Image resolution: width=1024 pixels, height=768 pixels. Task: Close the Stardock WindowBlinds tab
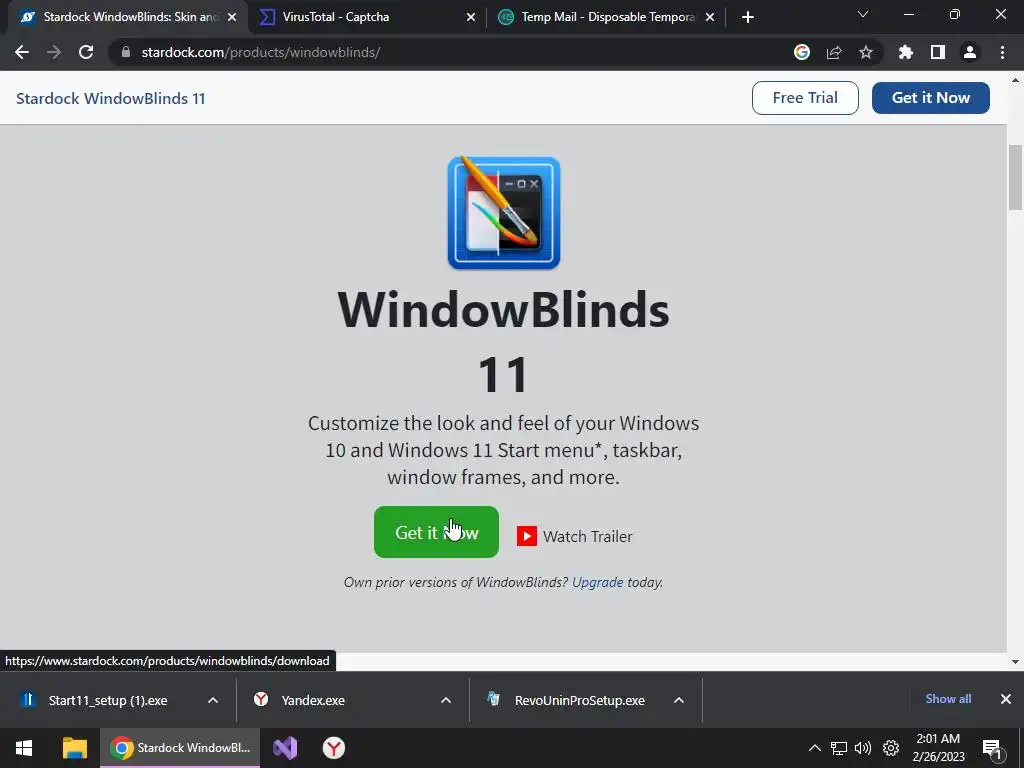coord(232,17)
